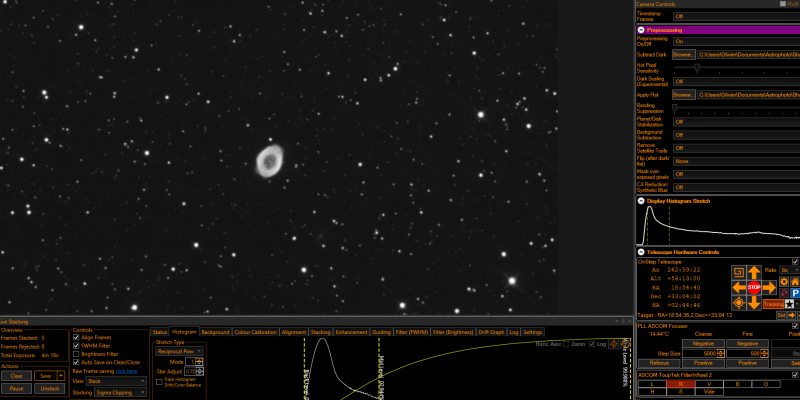
Task: Toggle histogram Log axis checkbox
Action: [592, 344]
